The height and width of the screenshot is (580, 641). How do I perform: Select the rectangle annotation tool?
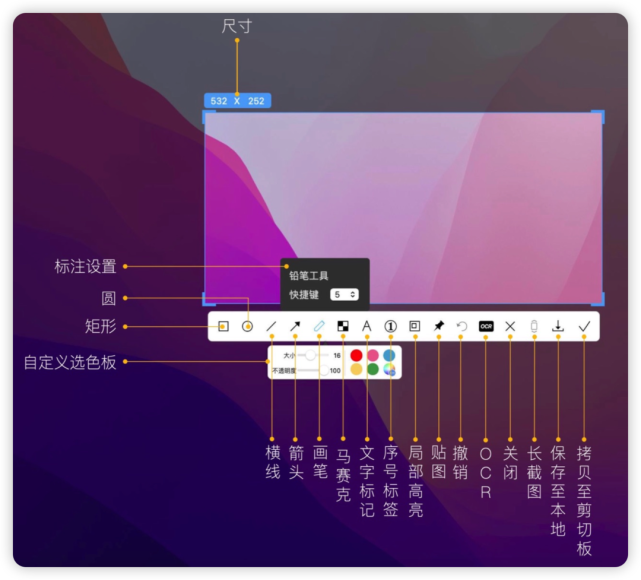click(x=223, y=326)
